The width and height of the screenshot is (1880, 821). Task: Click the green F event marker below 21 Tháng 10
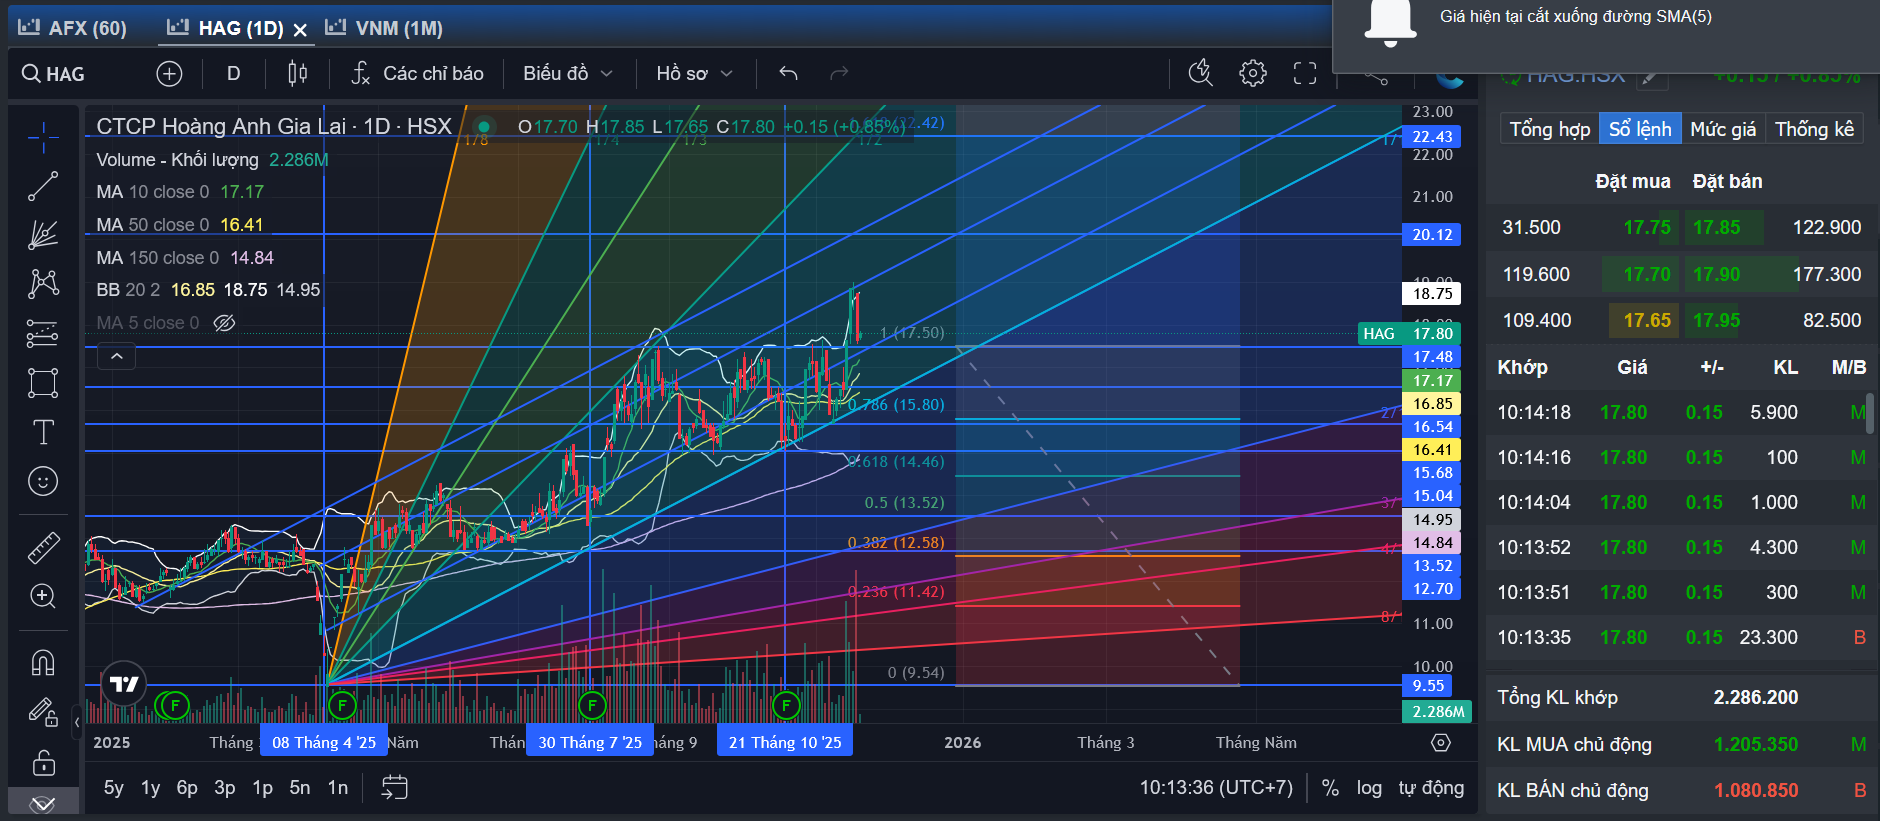786,706
